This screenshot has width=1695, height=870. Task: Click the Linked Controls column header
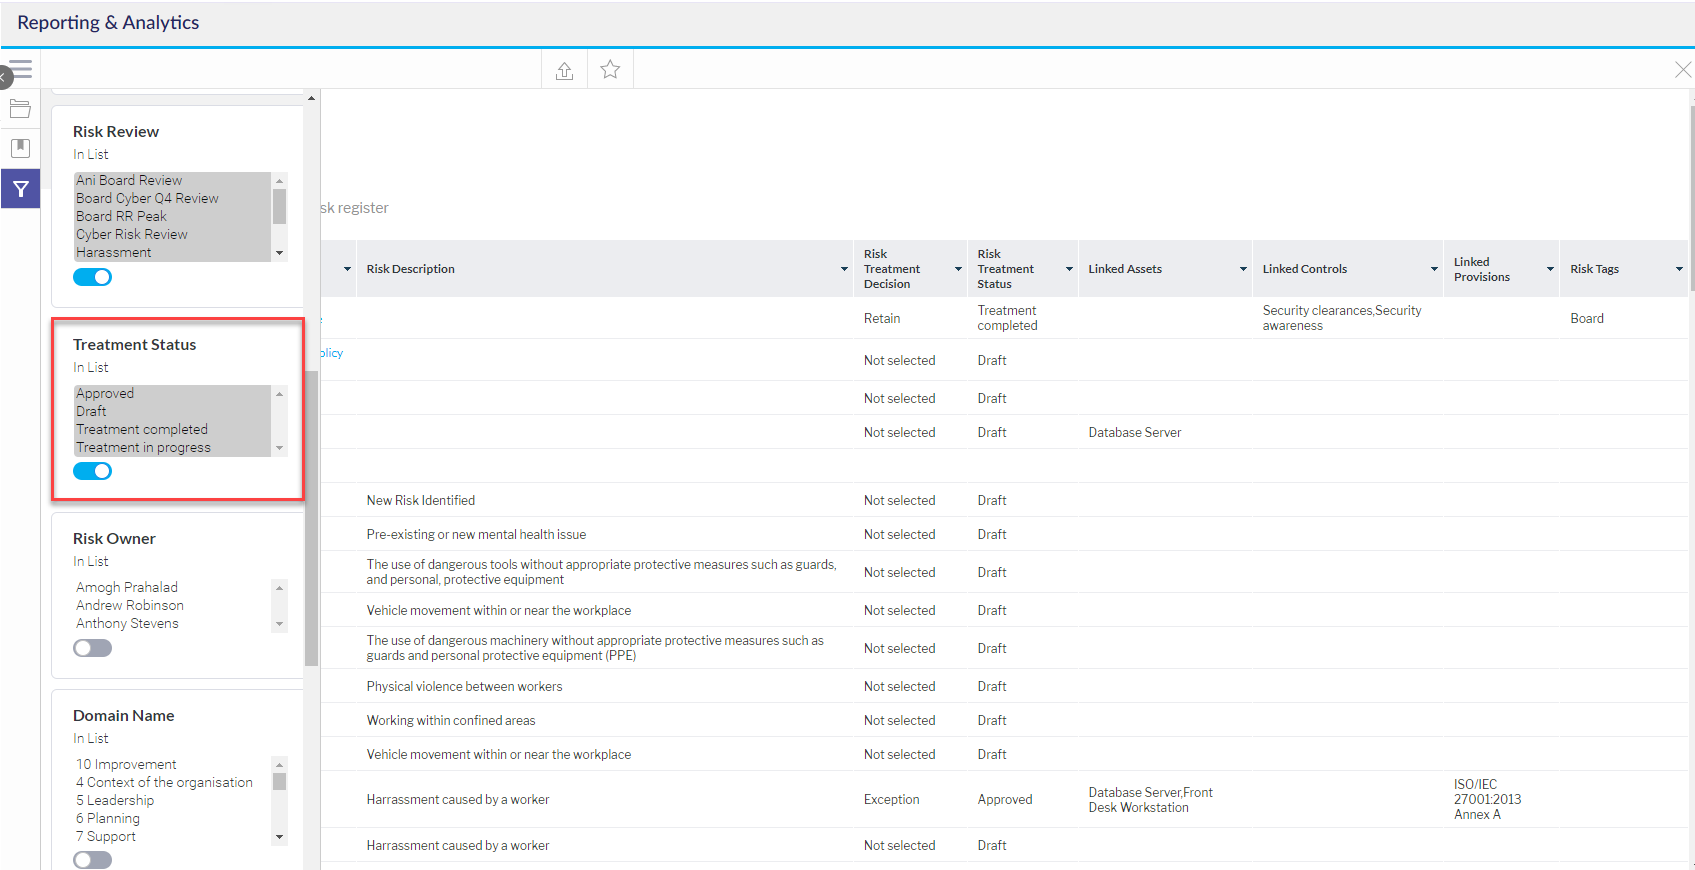point(1304,269)
